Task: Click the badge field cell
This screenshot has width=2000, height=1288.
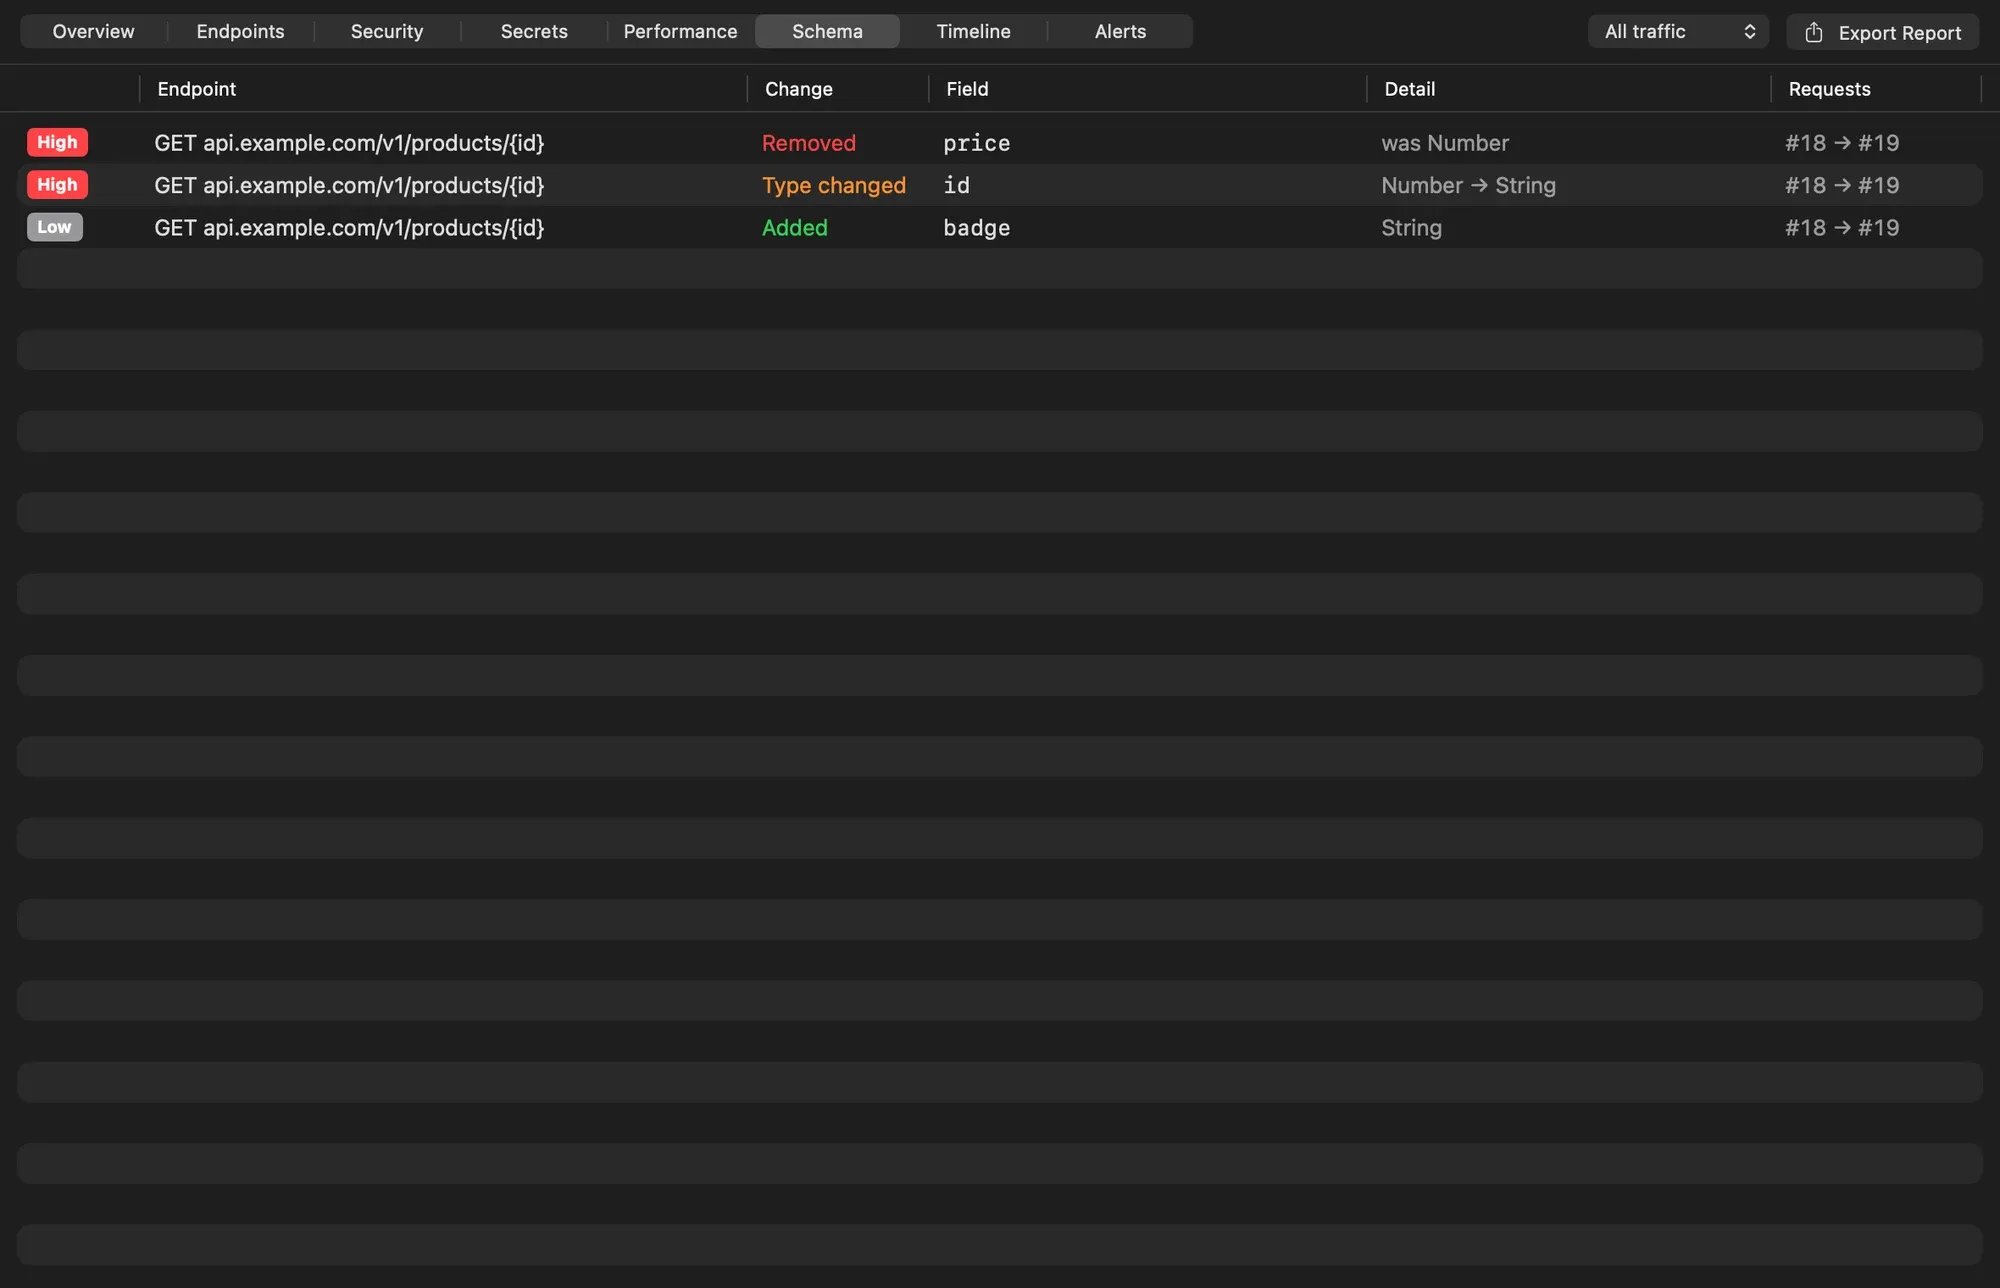Action: point(976,227)
